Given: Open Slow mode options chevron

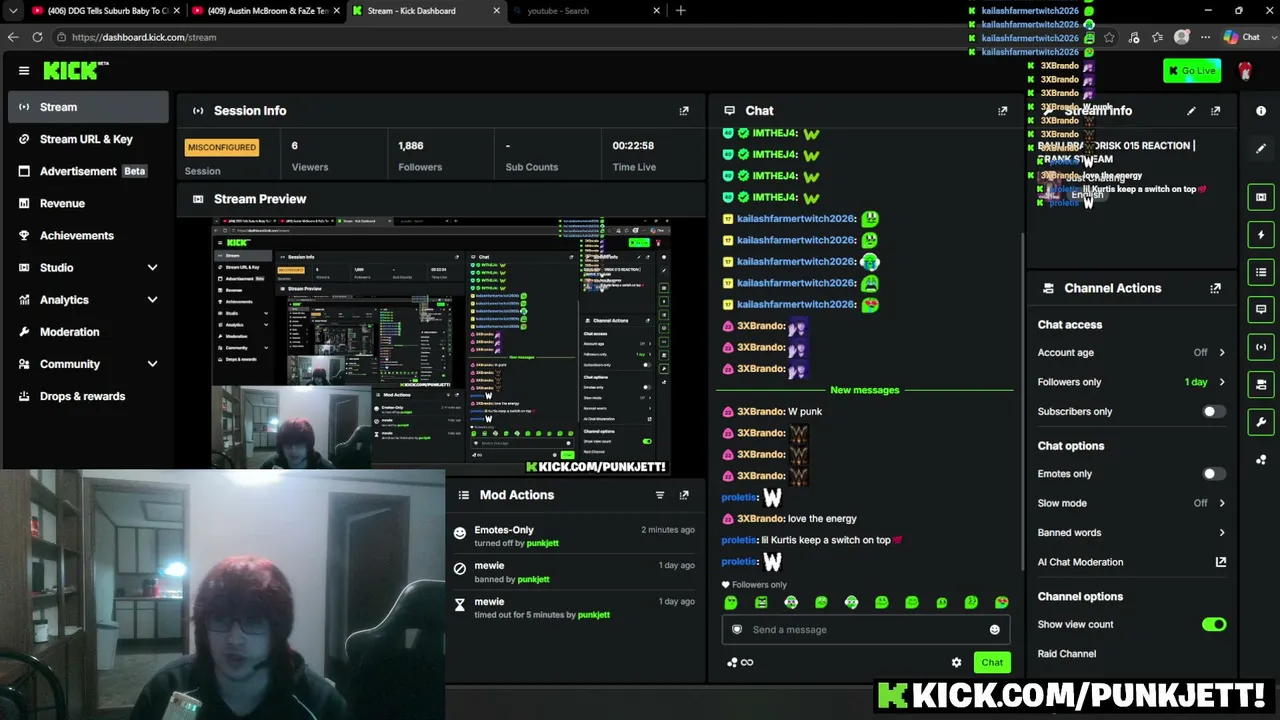Looking at the screenshot, I should 1221,503.
